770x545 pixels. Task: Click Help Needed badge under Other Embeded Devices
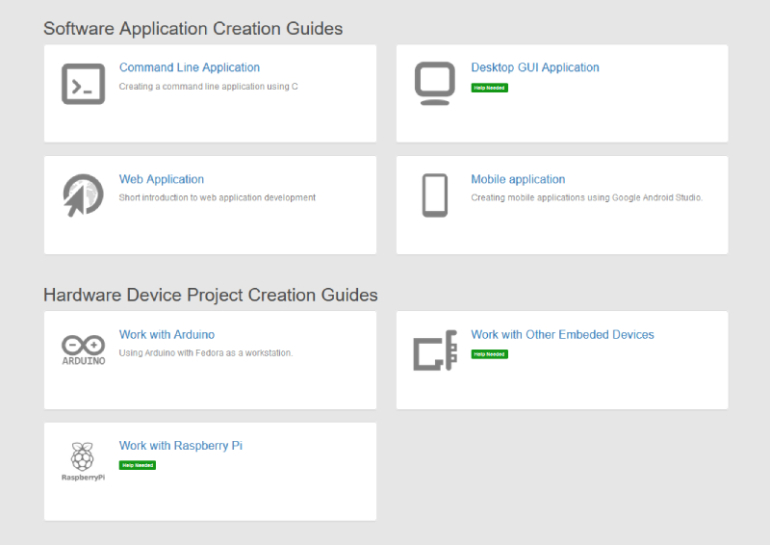[x=489, y=354]
